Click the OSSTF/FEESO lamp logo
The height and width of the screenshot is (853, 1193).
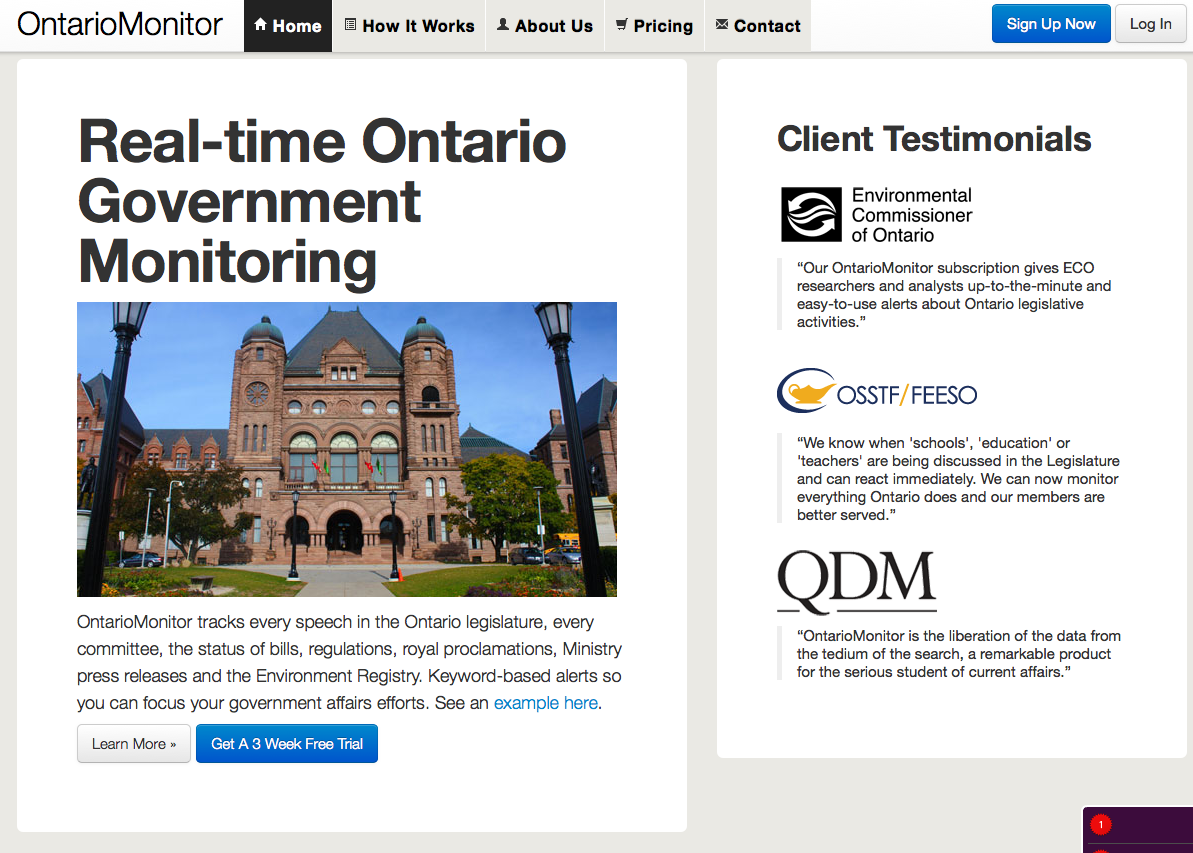pos(876,391)
